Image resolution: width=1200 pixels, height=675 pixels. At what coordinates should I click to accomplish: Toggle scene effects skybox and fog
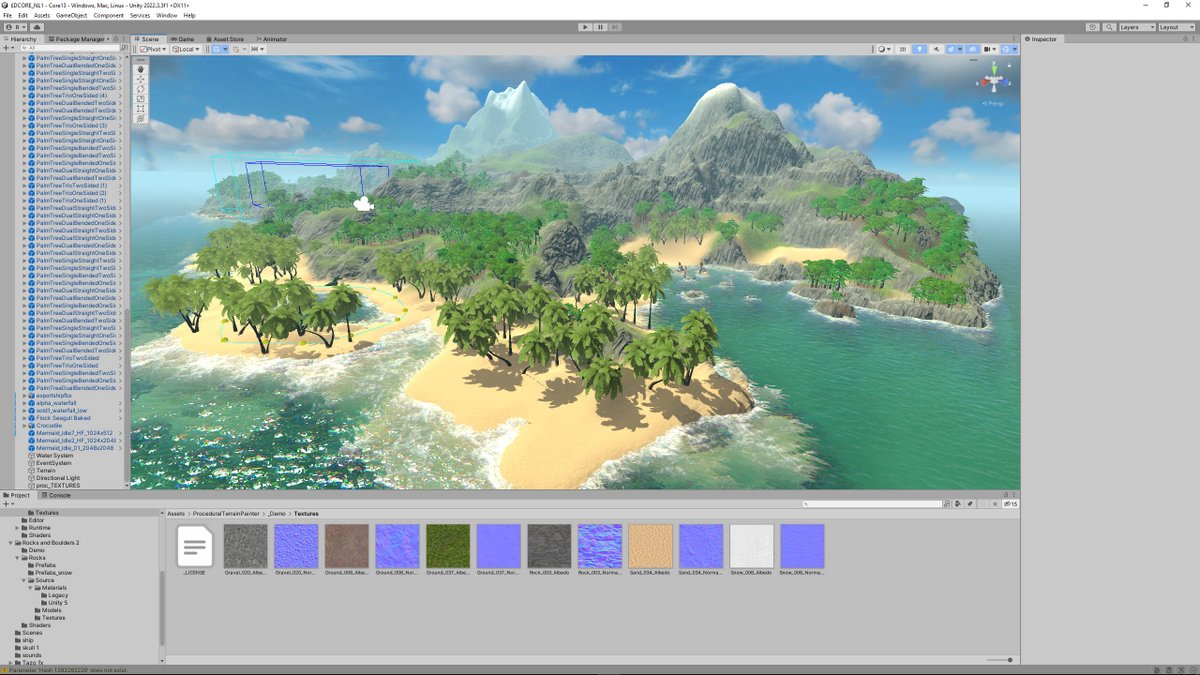[953, 49]
